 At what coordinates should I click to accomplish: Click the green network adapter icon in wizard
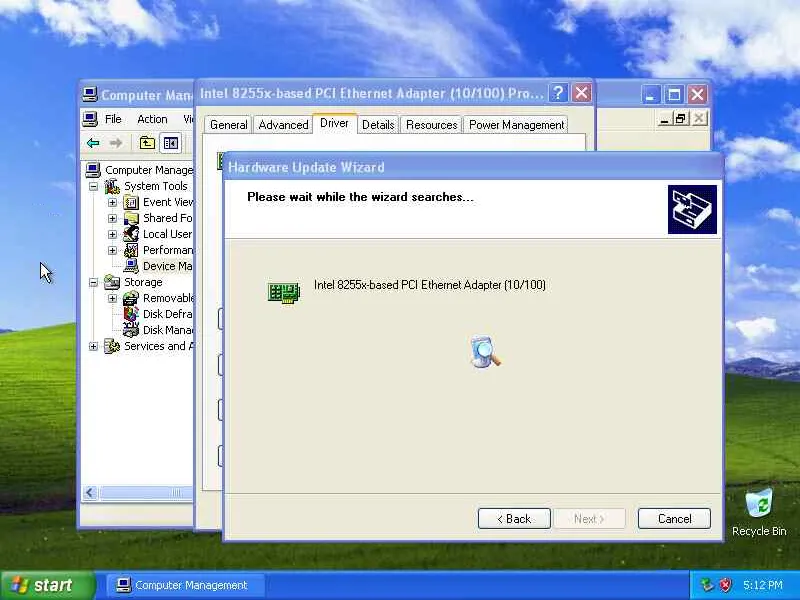click(284, 292)
